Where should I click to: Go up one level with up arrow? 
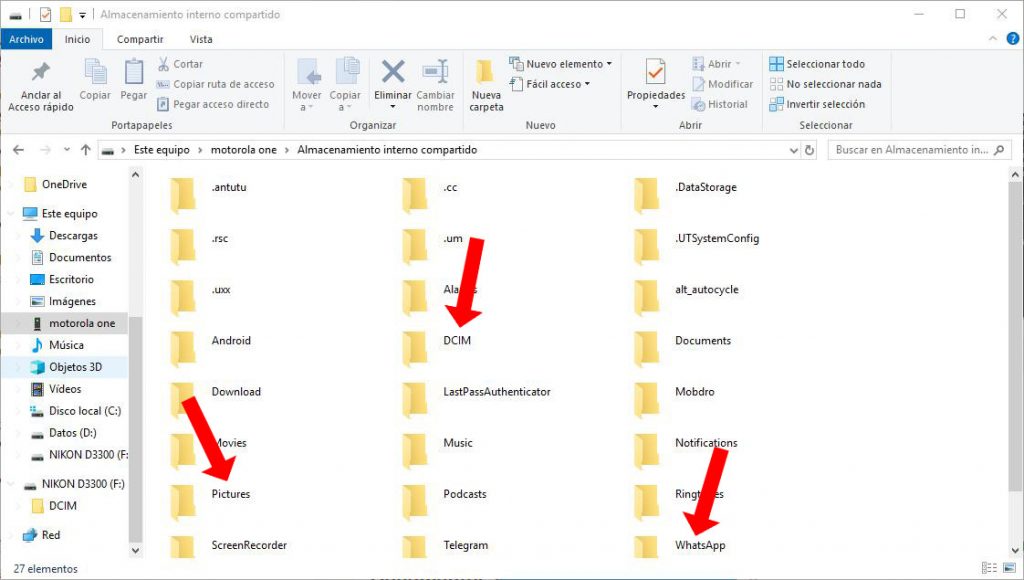click(x=85, y=150)
